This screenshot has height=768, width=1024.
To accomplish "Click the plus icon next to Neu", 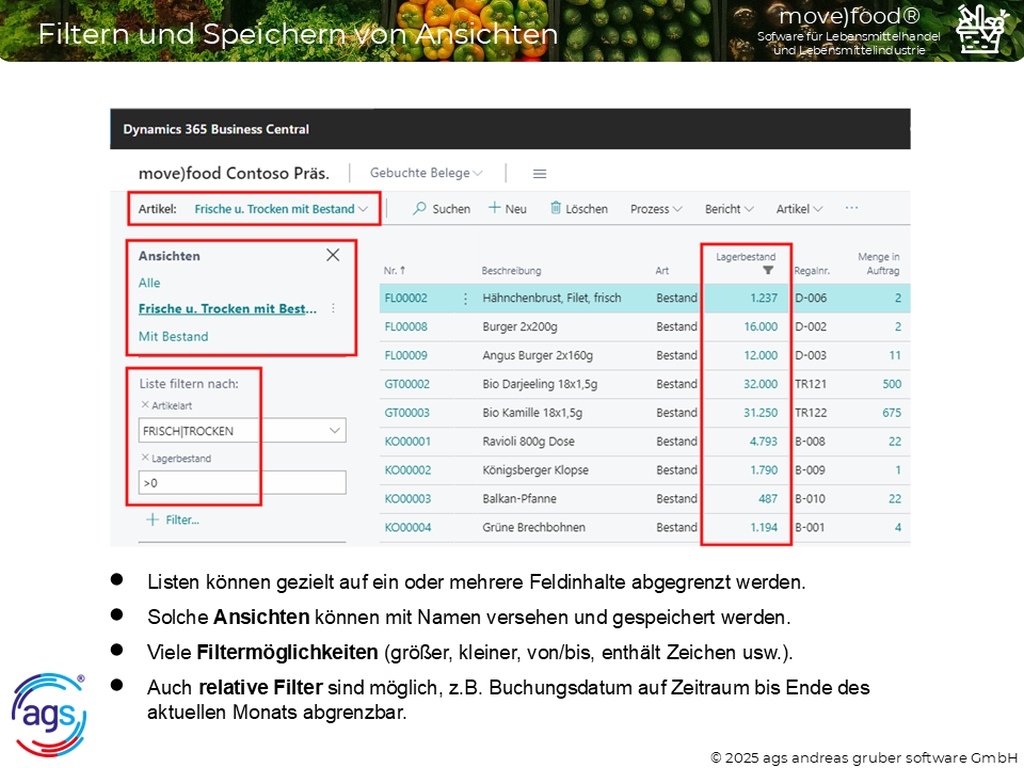I will point(494,208).
